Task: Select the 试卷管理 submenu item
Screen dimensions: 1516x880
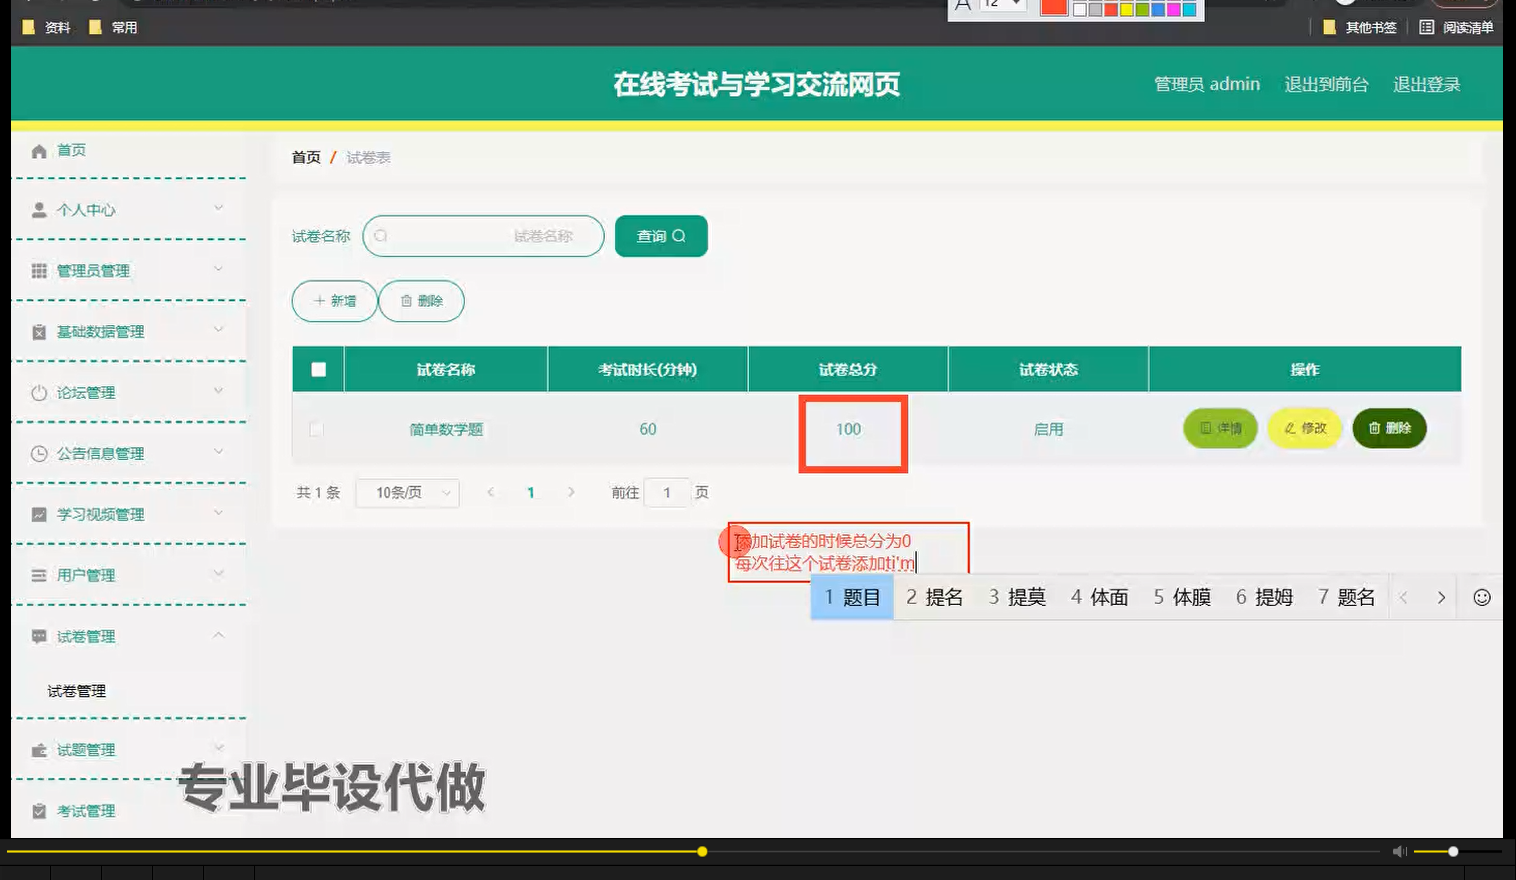Action: 74,690
